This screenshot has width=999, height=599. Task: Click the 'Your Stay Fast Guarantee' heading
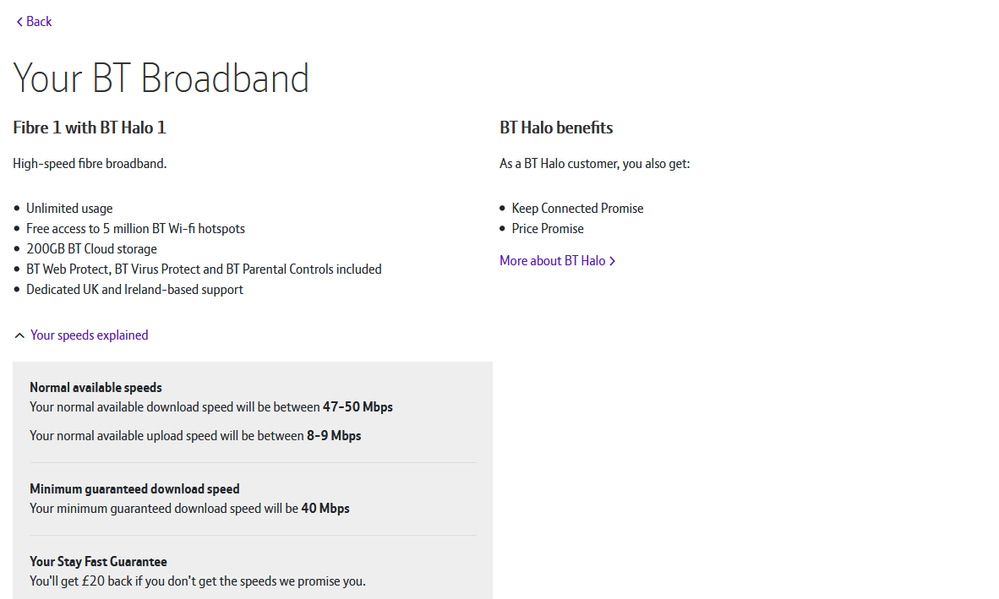point(98,562)
